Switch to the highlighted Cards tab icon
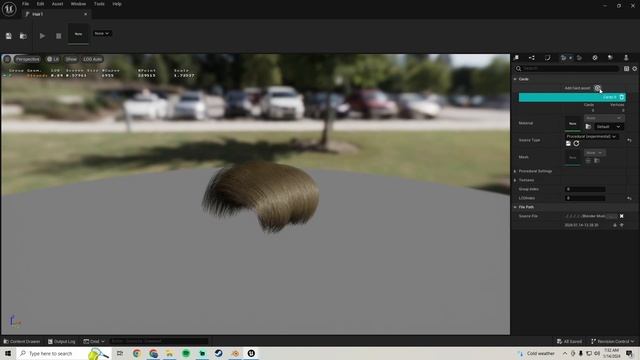The image size is (640, 360). [564, 58]
